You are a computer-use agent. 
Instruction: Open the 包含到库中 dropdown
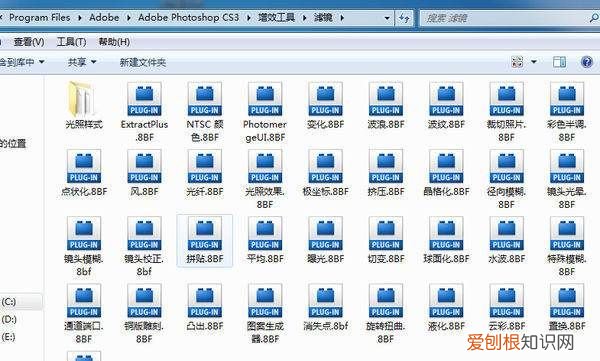click(x=22, y=62)
